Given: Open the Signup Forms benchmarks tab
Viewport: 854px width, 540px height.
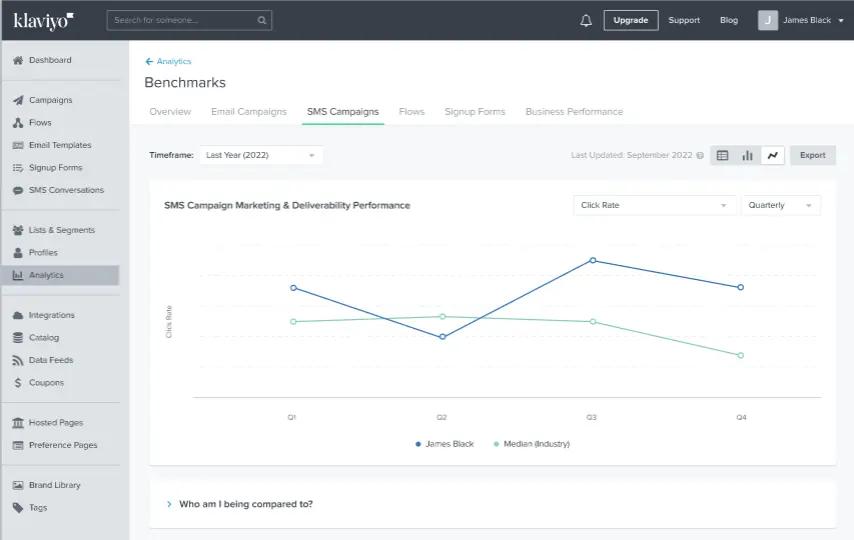Looking at the screenshot, I should [474, 112].
